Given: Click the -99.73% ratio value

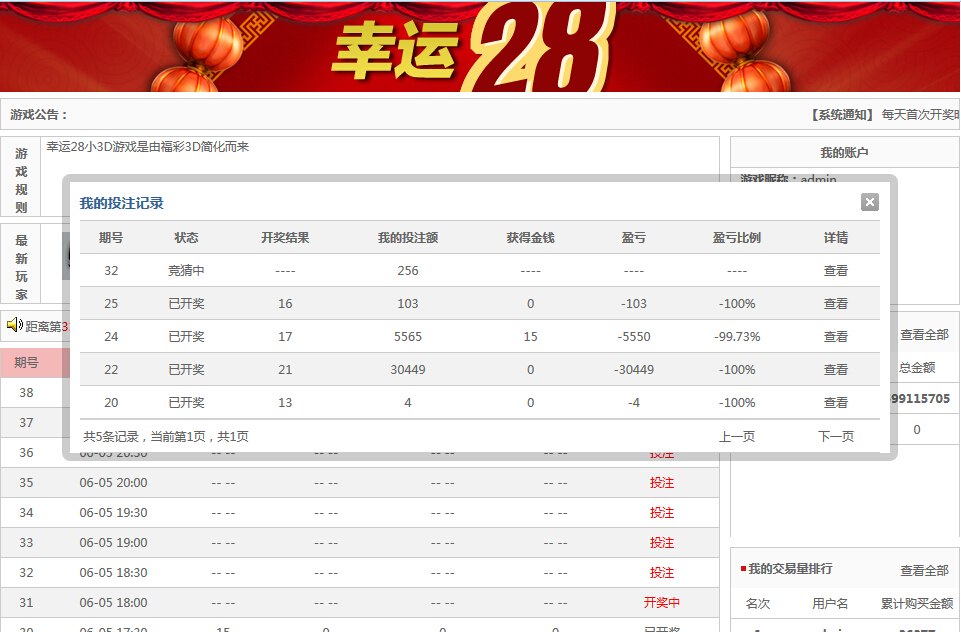Looking at the screenshot, I should (737, 337).
